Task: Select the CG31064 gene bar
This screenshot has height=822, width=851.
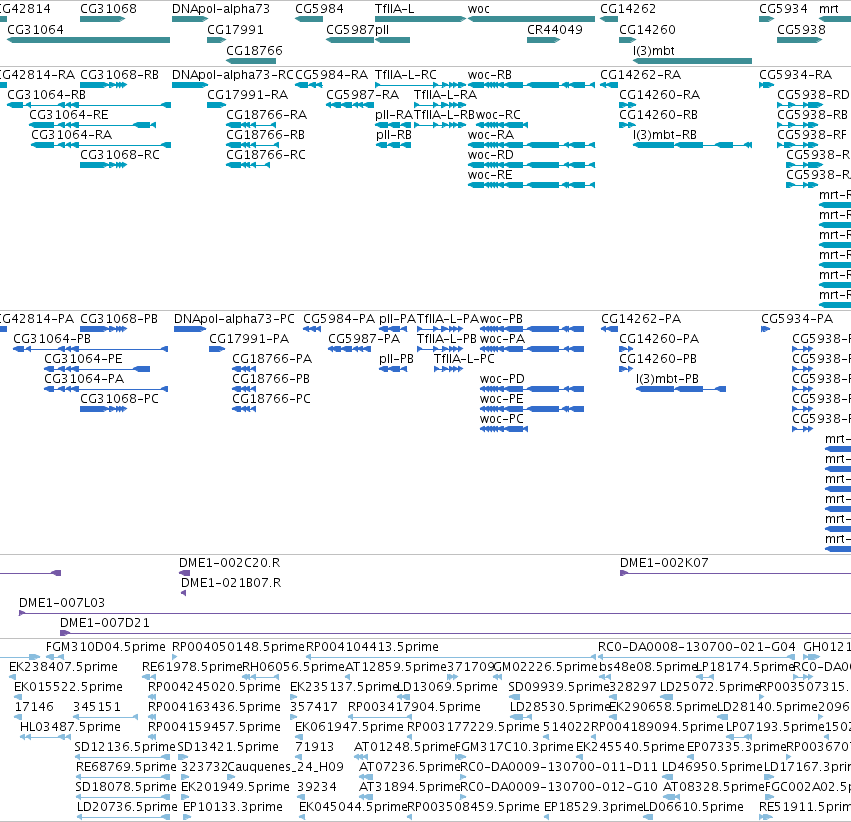Action: (88, 40)
